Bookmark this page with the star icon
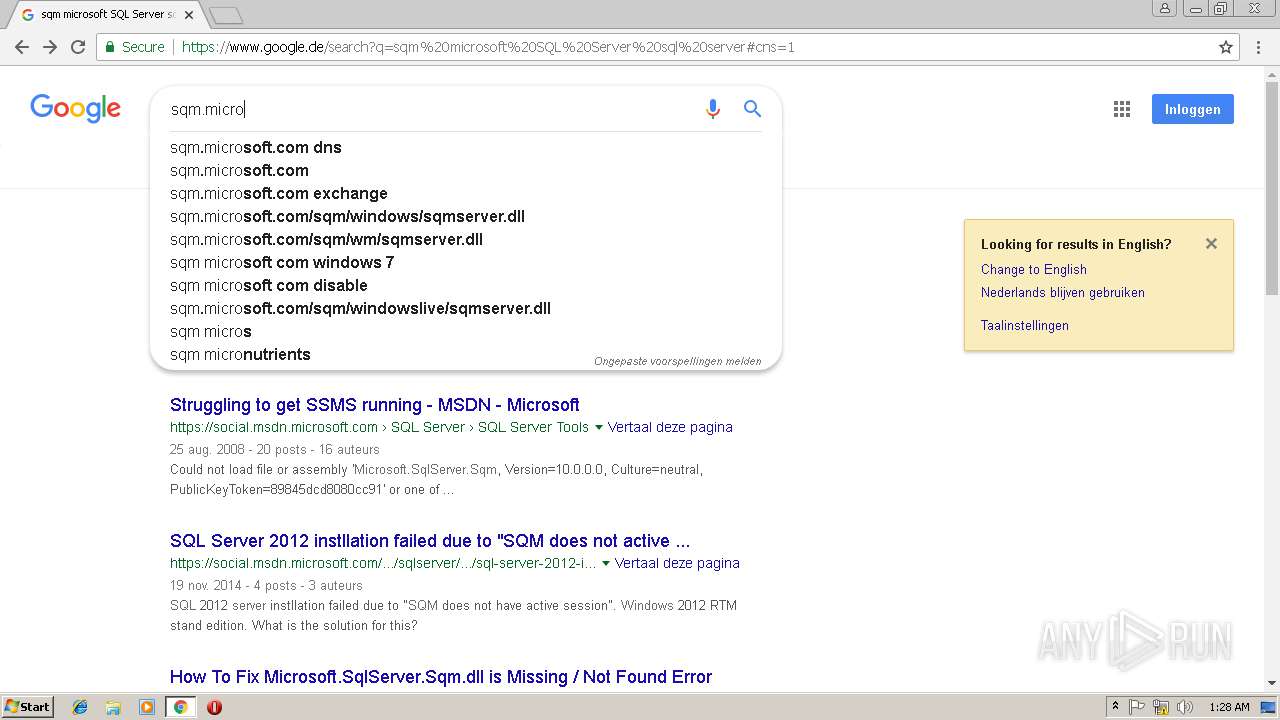 1226,47
